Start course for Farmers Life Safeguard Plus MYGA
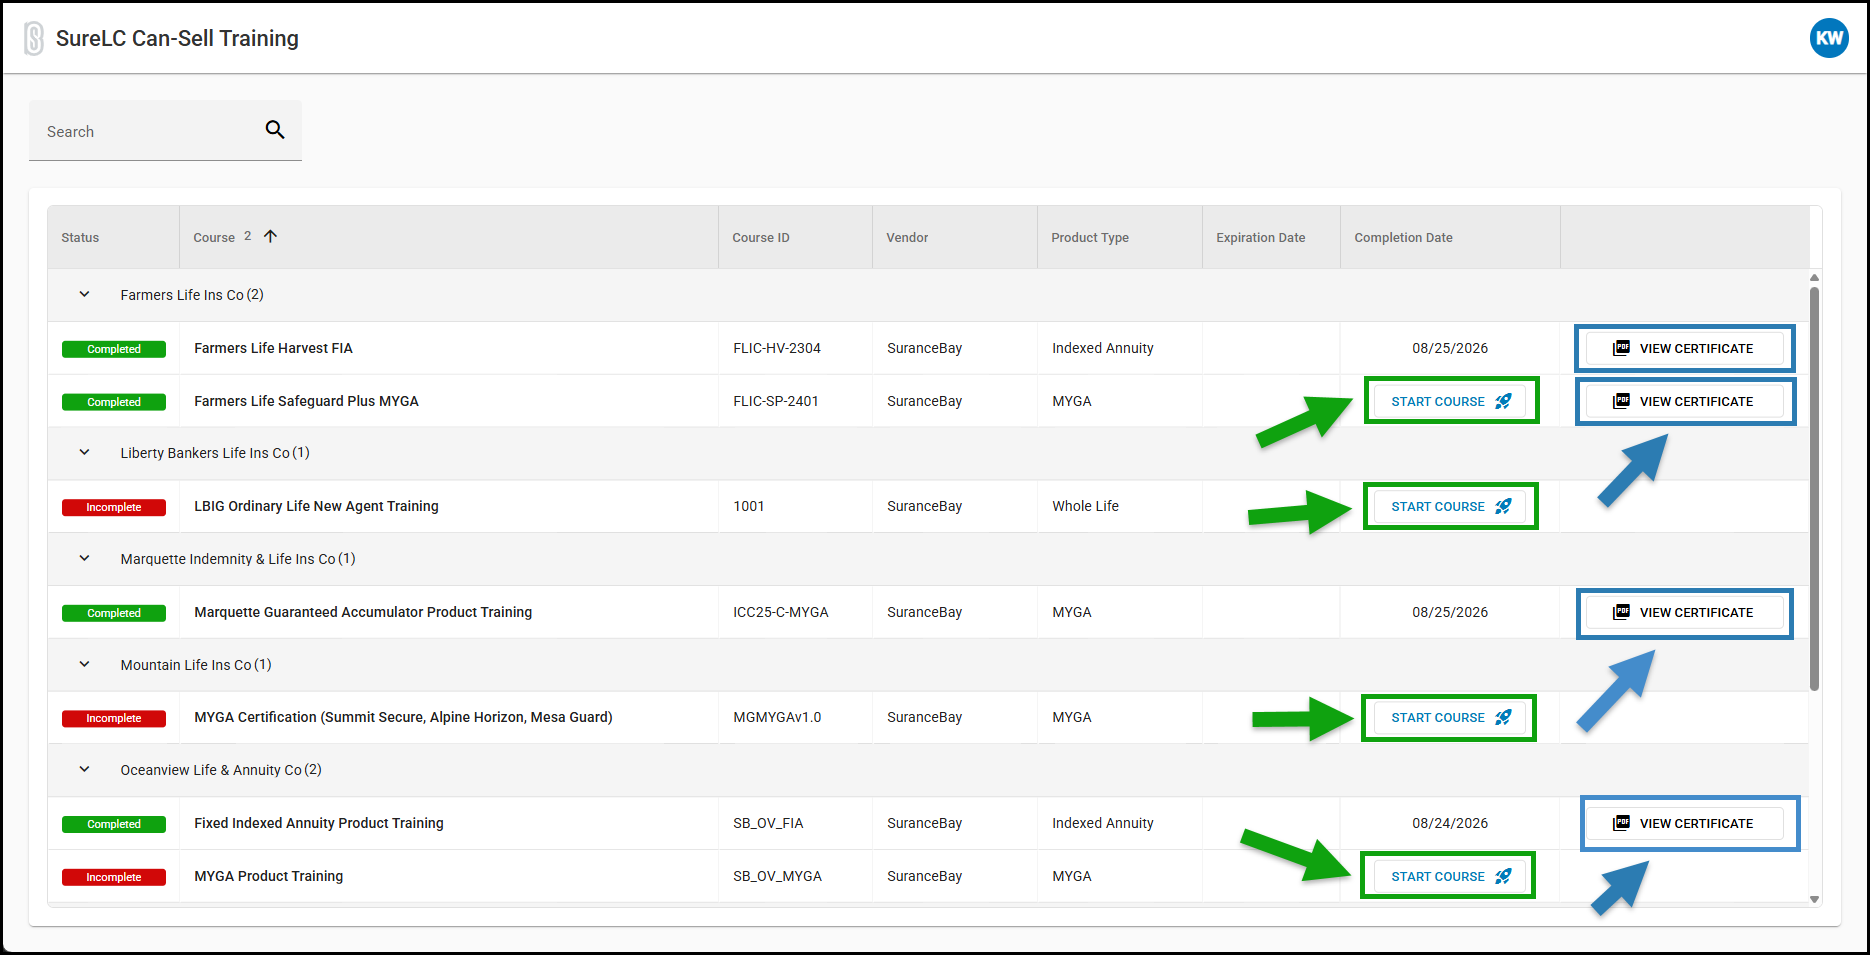 pyautogui.click(x=1451, y=401)
